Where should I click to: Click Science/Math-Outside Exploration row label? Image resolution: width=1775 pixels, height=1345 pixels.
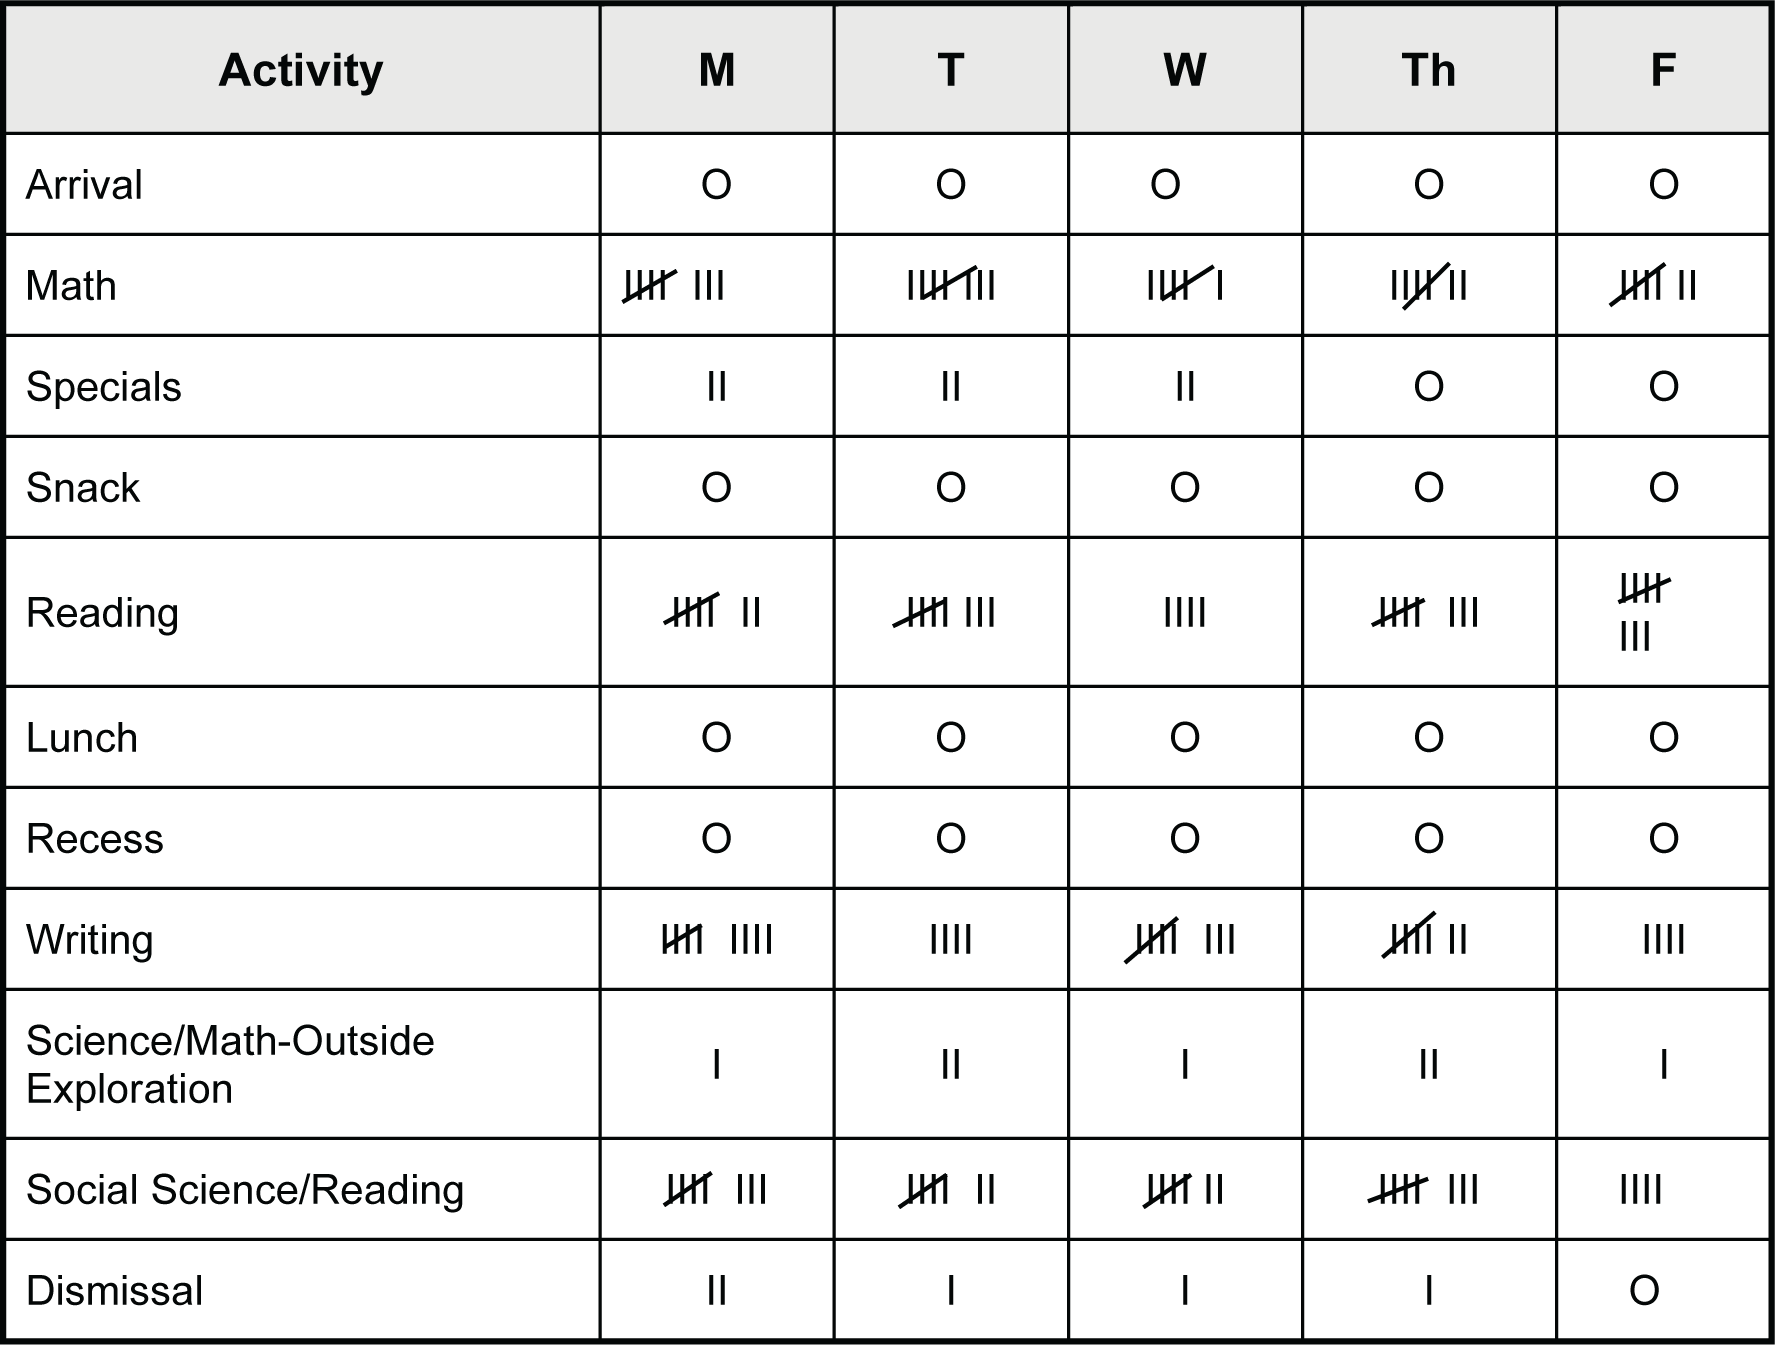[x=230, y=1064]
